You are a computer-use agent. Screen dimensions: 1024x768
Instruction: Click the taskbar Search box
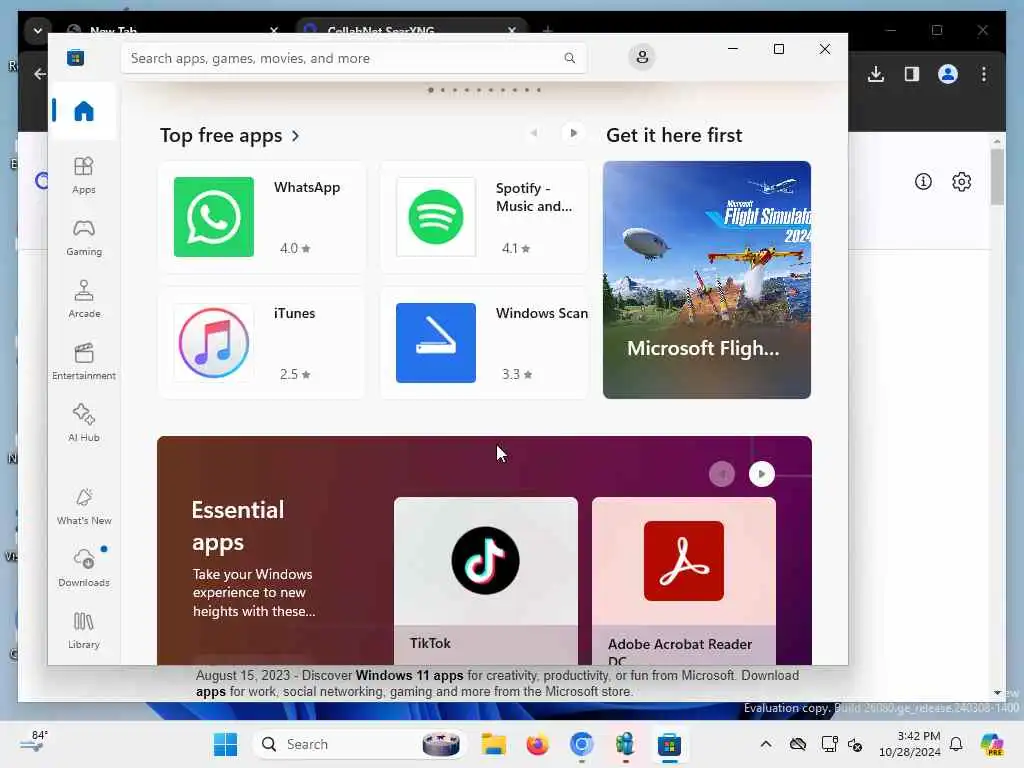tap(359, 744)
